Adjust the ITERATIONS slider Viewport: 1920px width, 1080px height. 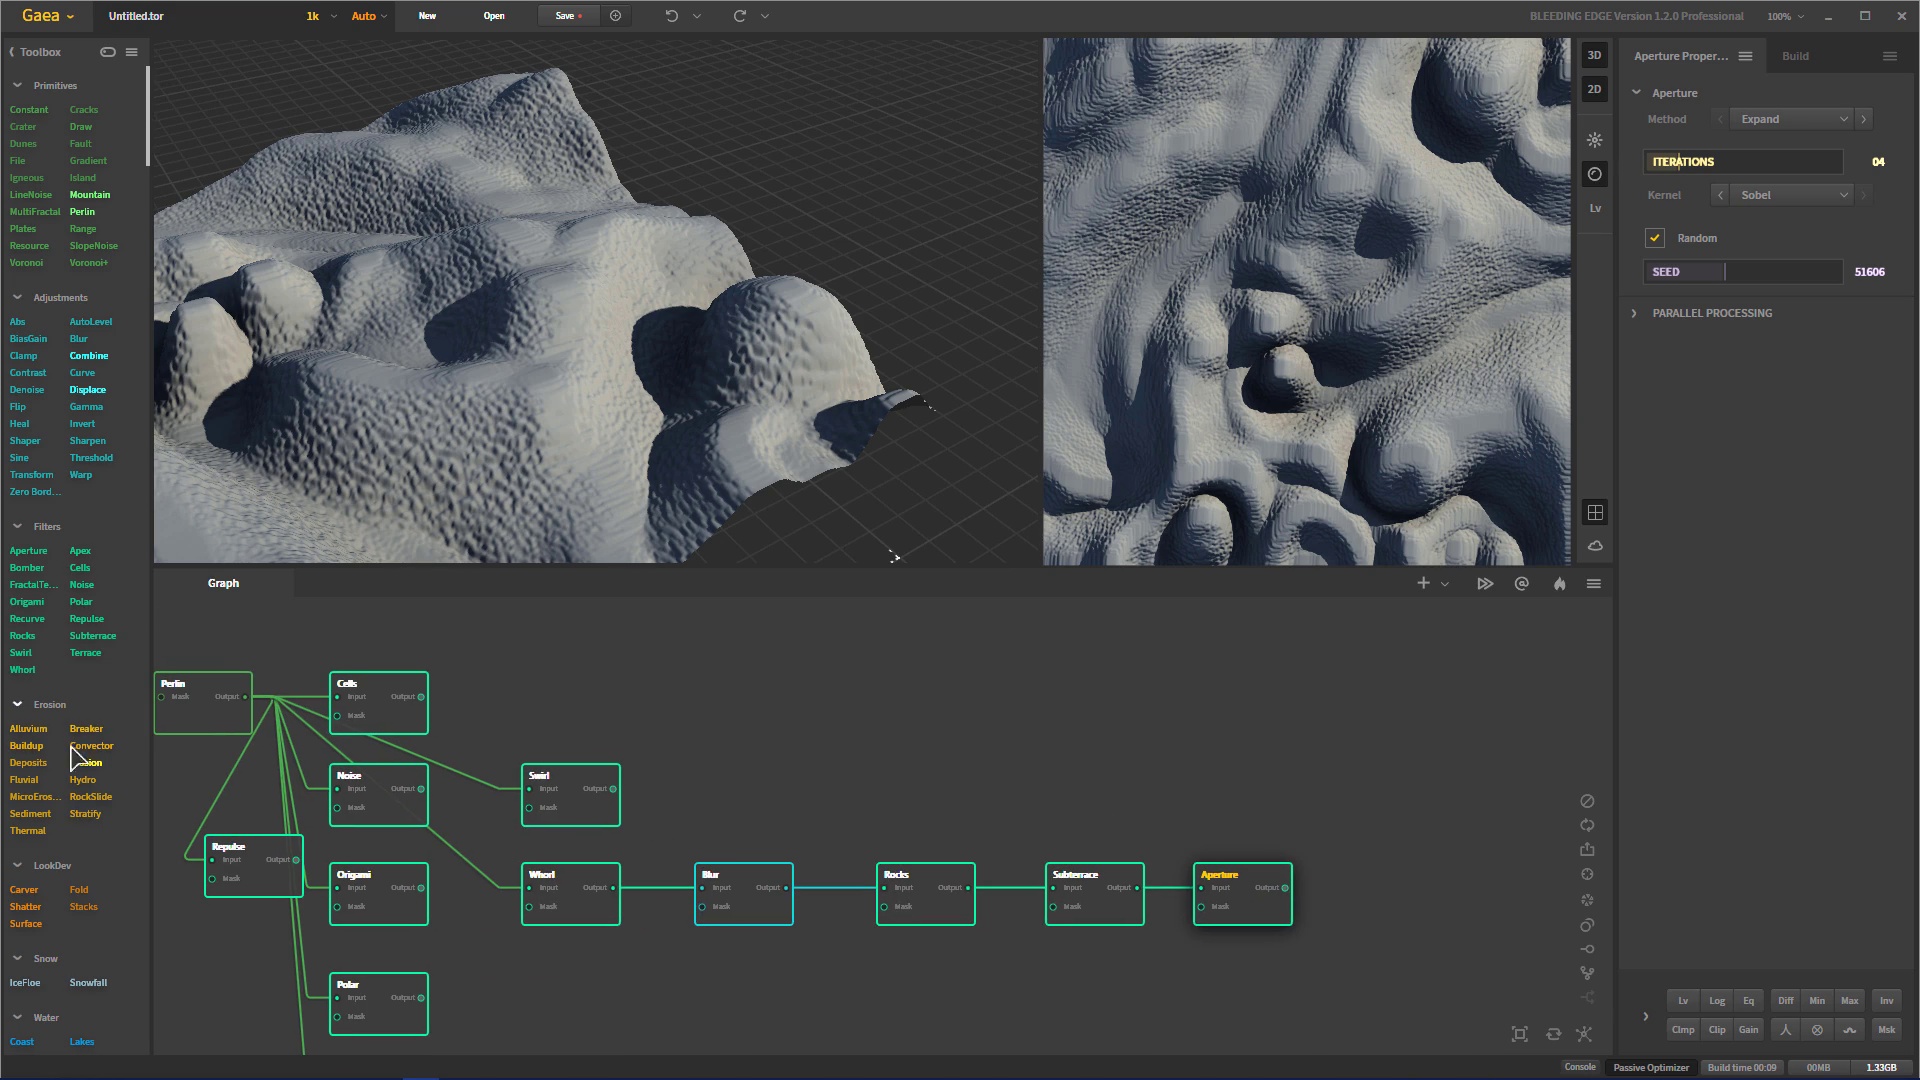tap(1743, 162)
